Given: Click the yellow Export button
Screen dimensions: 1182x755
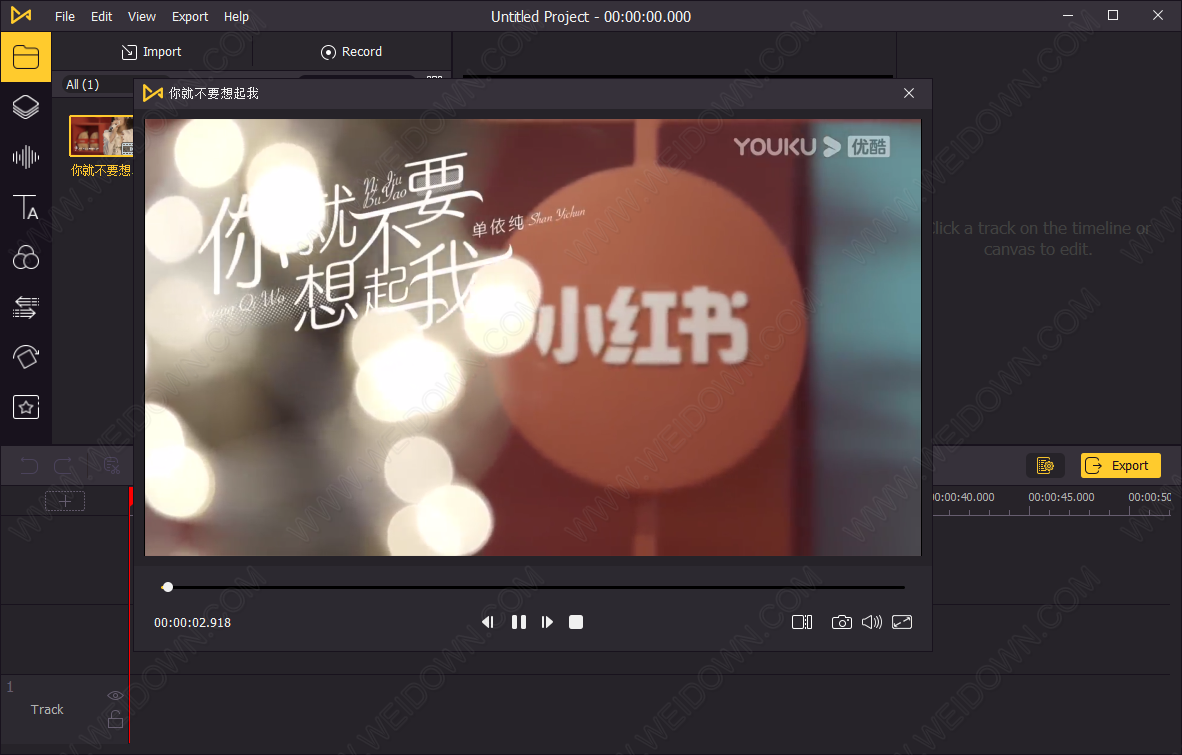Looking at the screenshot, I should click(1120, 466).
